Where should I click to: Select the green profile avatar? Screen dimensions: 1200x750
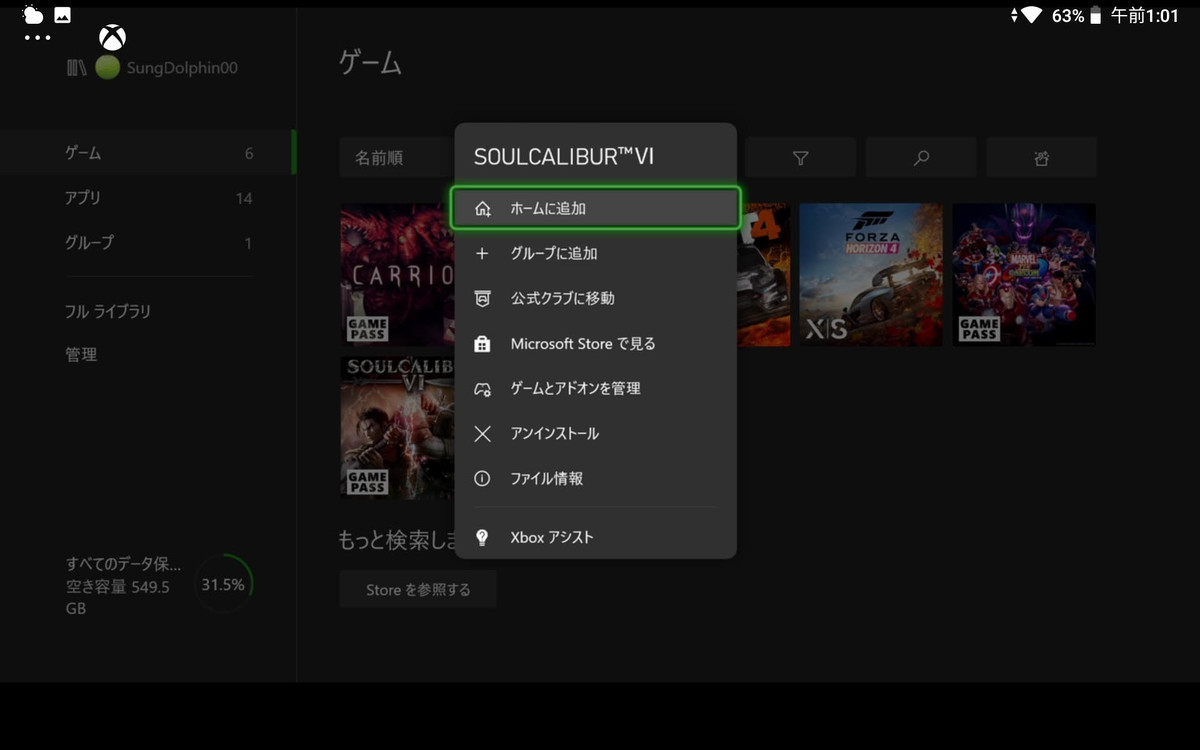tap(107, 68)
